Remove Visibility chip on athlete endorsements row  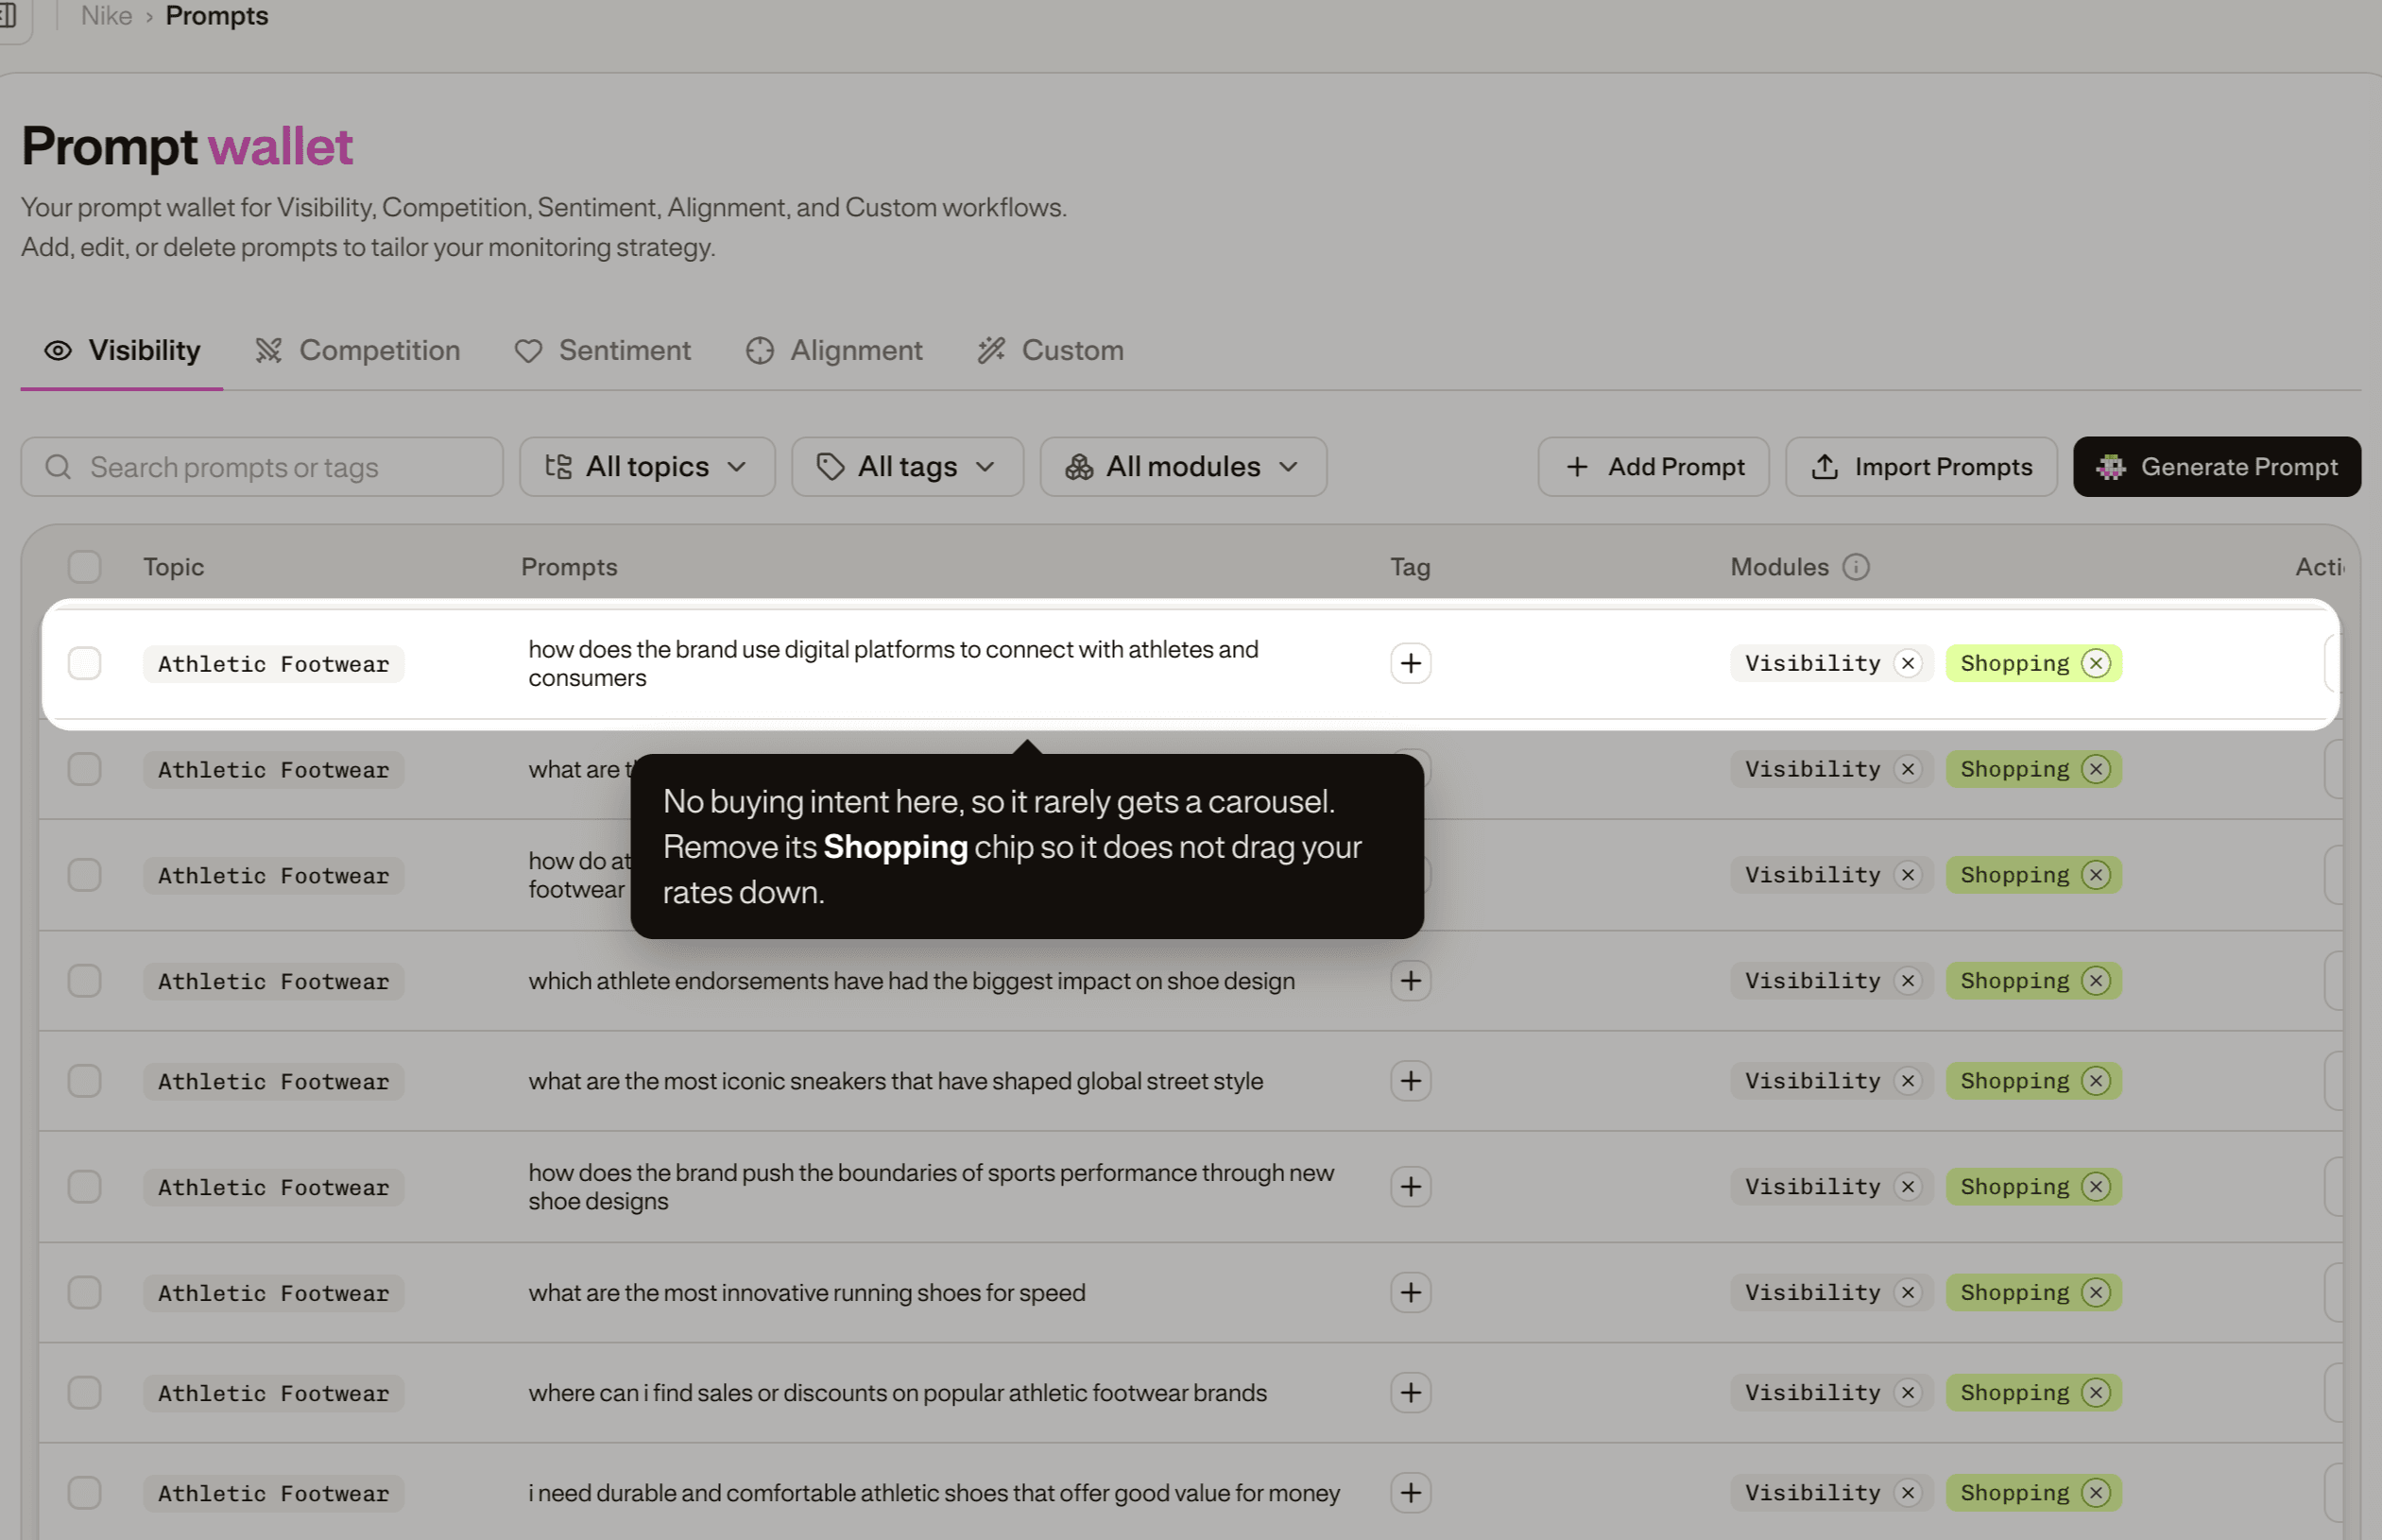[1908, 981]
